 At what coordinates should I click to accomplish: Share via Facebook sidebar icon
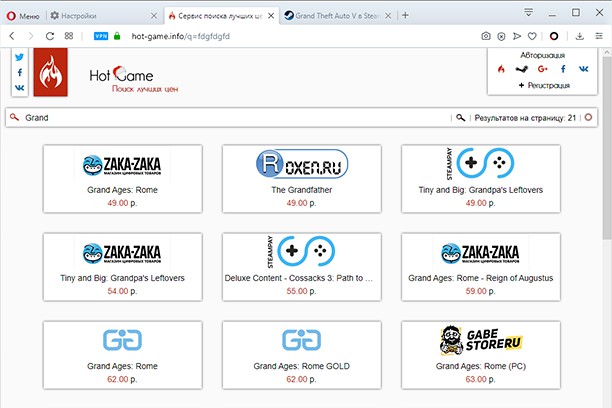coord(19,72)
